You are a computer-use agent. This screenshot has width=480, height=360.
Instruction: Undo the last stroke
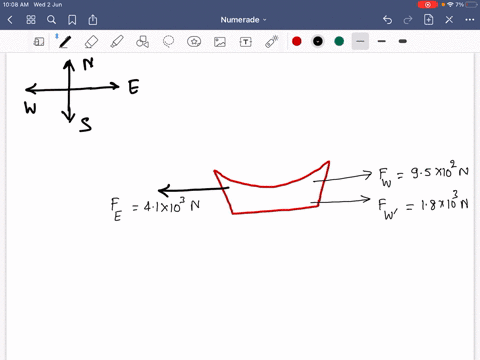click(387, 20)
